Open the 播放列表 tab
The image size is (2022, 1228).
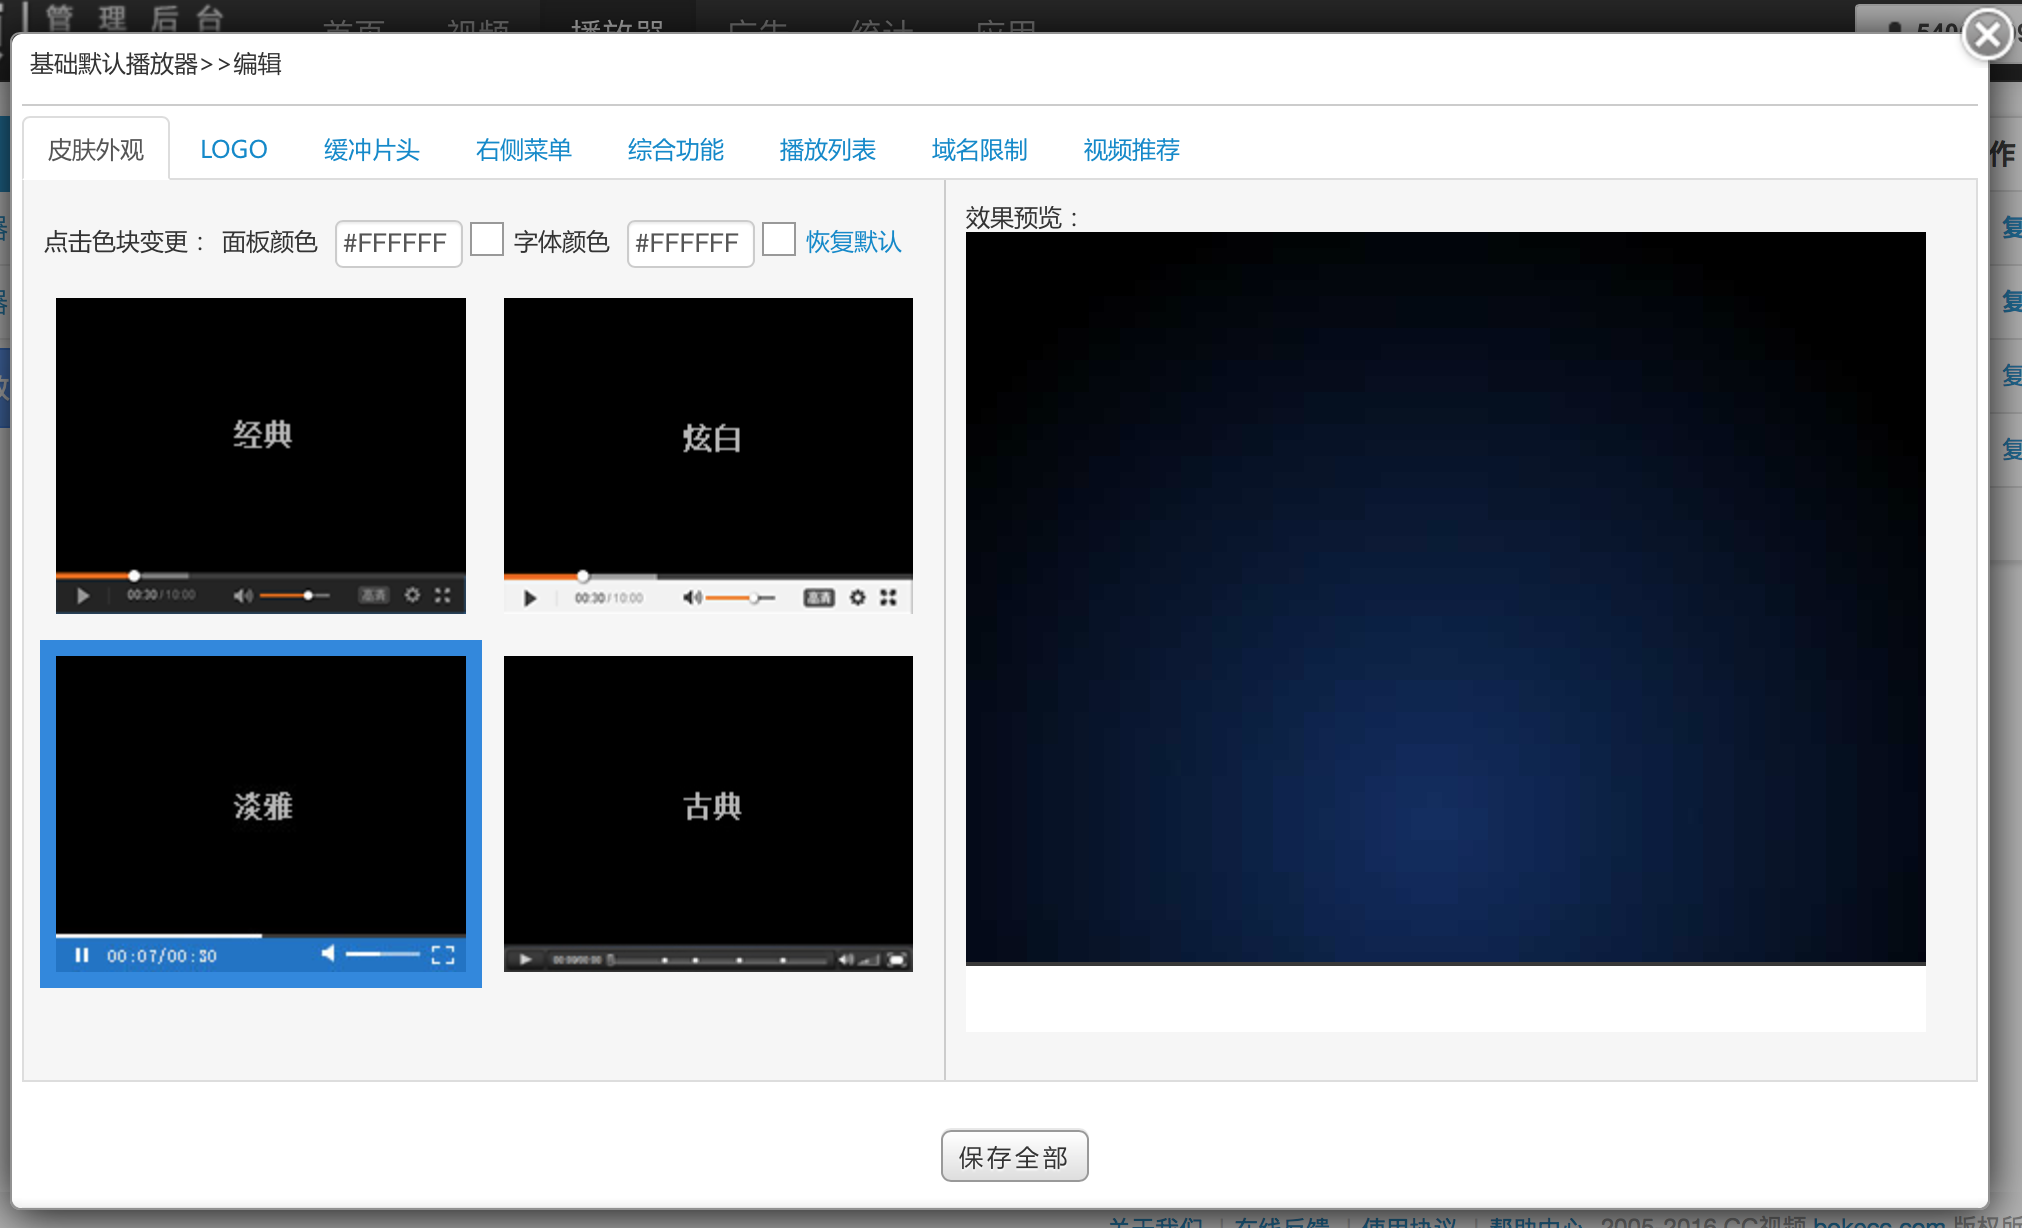827,150
